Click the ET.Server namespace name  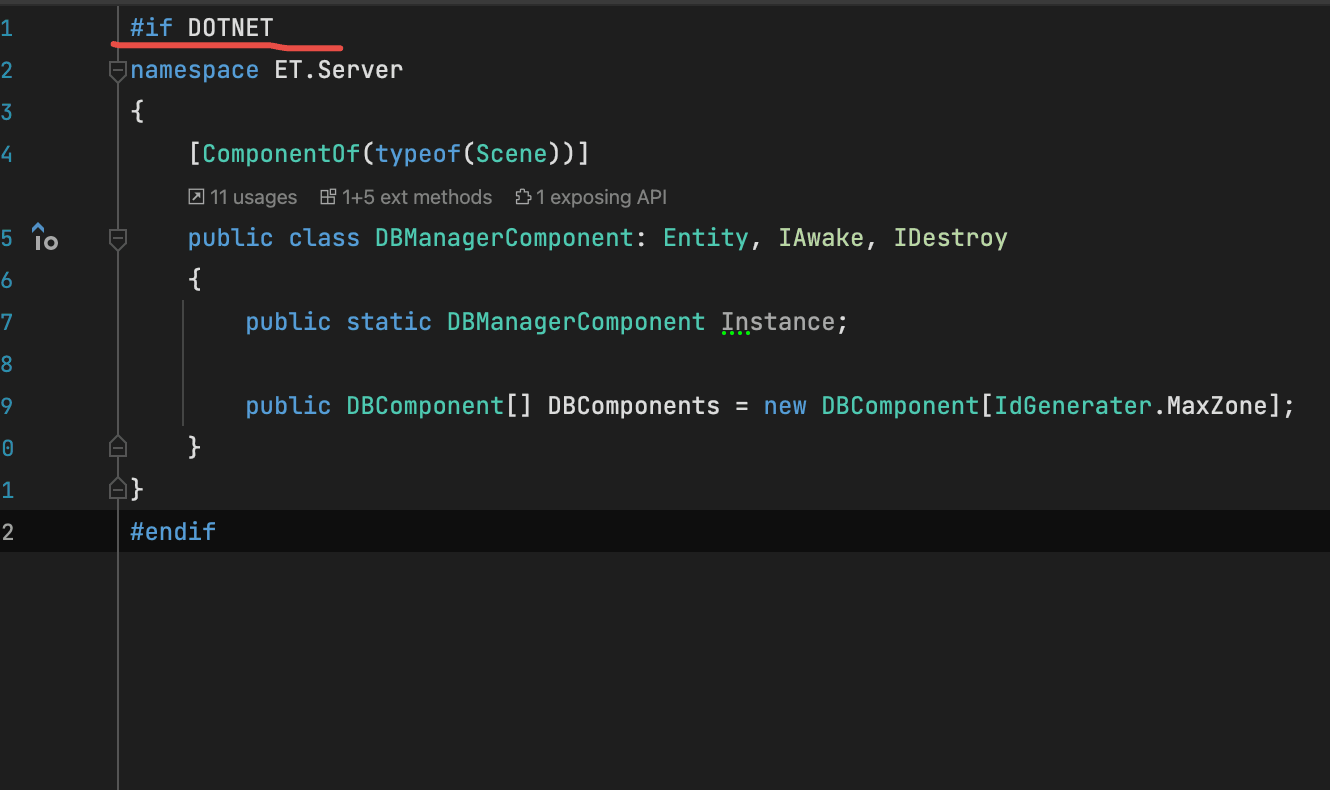coord(339,70)
